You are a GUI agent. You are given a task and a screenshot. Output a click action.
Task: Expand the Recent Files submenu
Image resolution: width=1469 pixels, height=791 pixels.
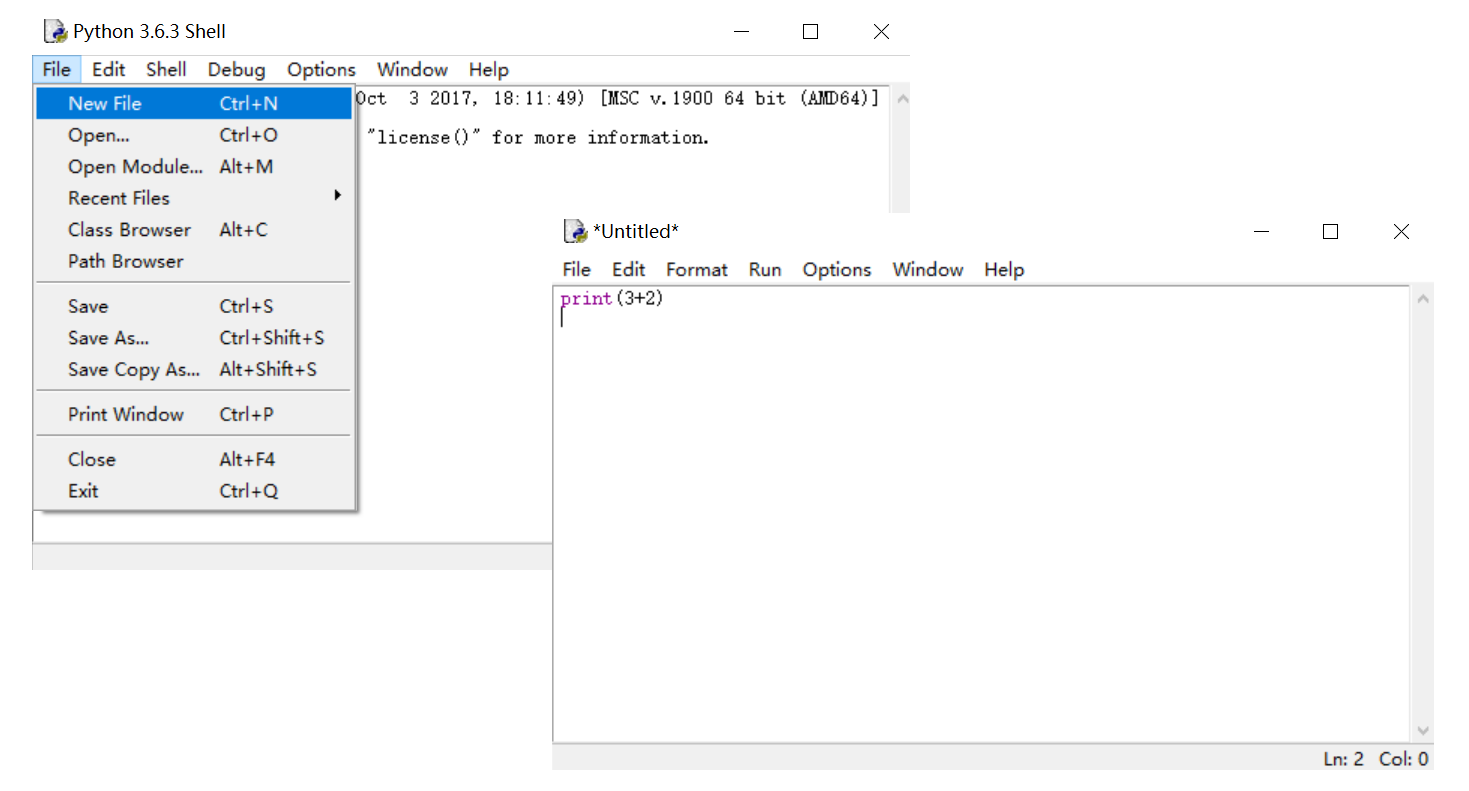click(x=194, y=198)
